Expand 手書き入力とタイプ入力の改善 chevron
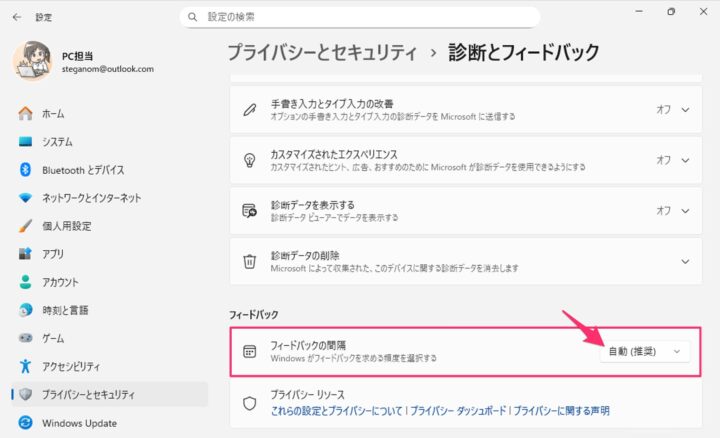 685,110
